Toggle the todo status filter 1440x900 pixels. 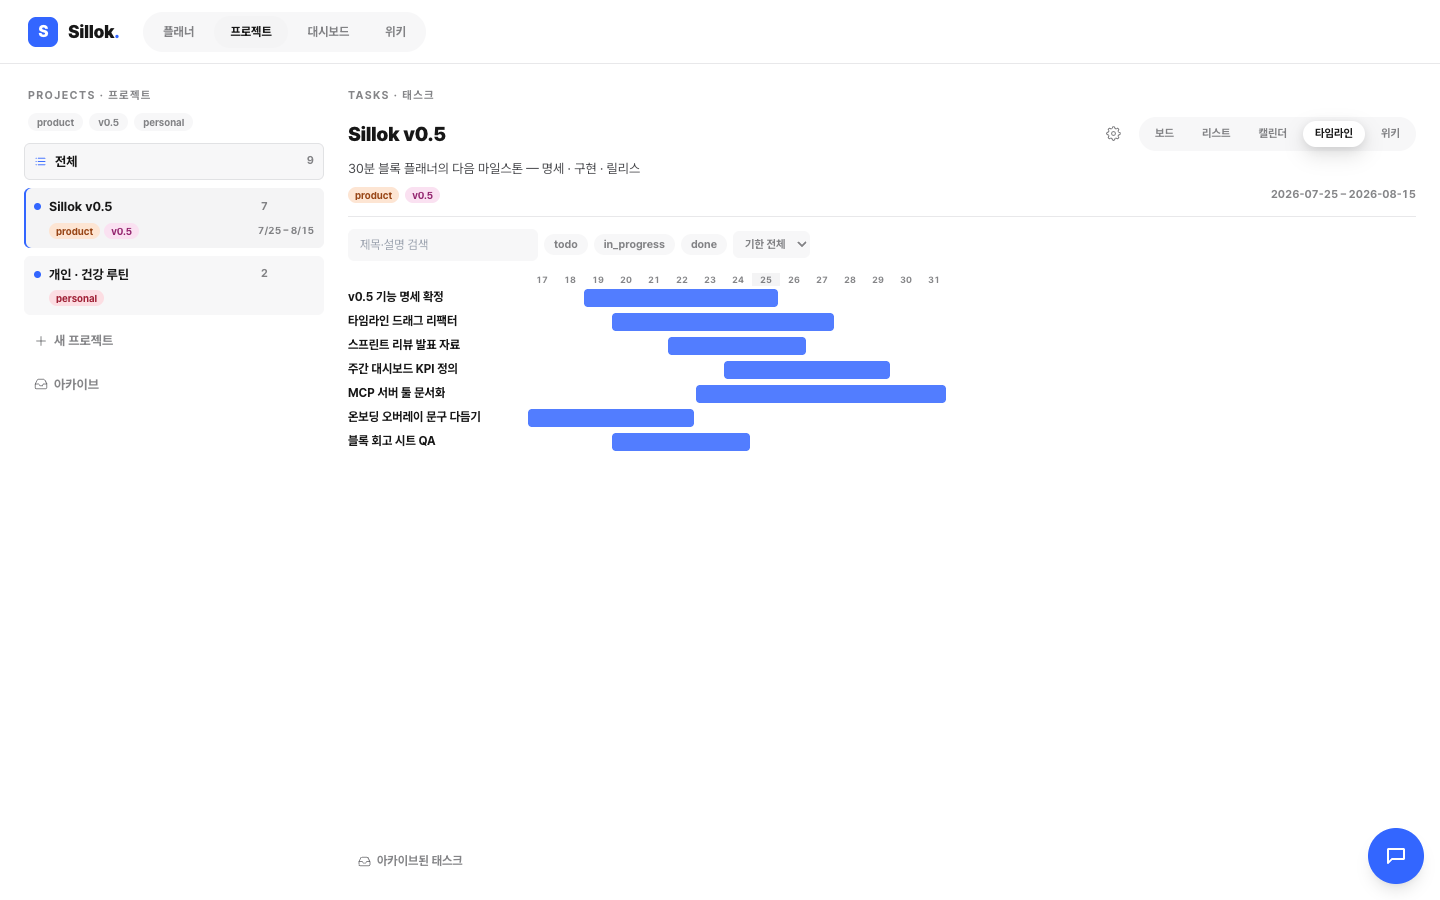(x=566, y=245)
